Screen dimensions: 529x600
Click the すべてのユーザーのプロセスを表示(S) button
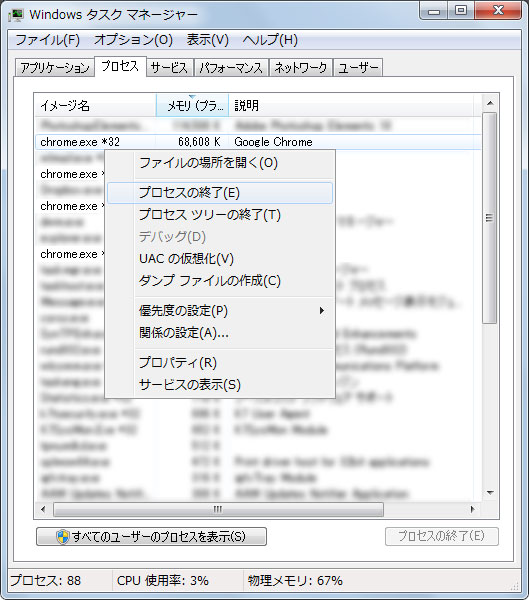152,536
